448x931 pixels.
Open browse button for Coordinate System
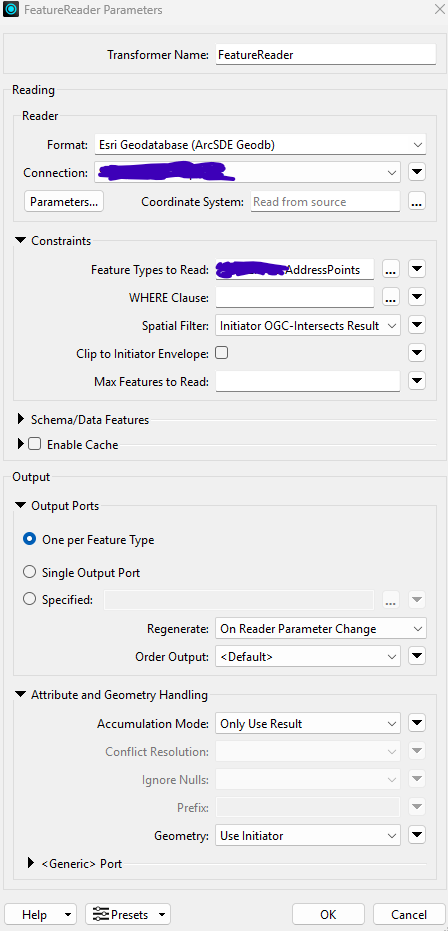click(x=417, y=202)
